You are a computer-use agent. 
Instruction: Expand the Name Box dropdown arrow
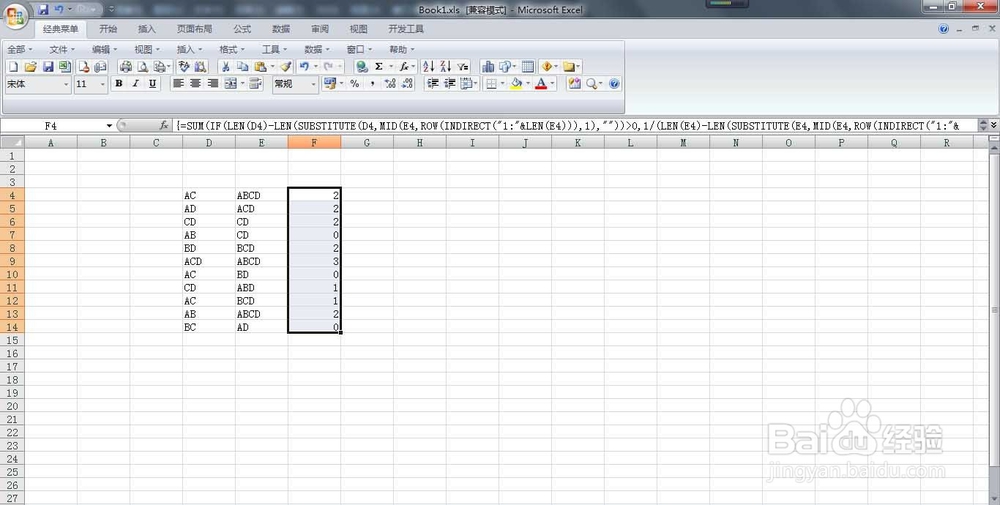coord(110,126)
